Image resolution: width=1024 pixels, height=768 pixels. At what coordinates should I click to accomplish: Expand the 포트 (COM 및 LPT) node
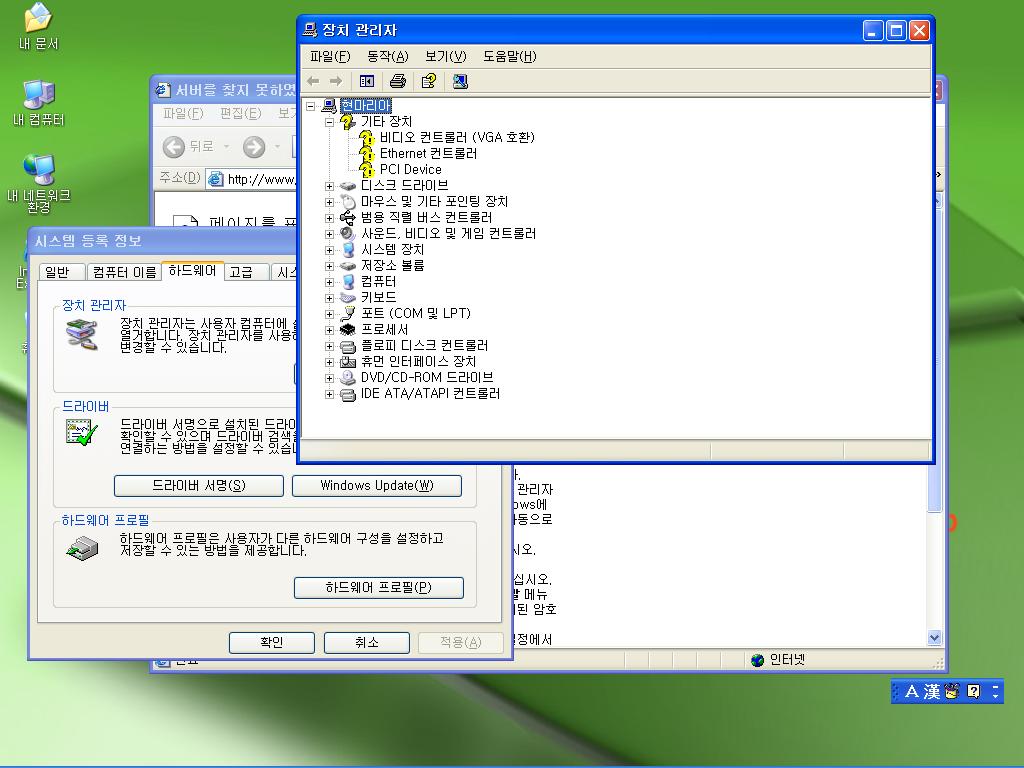pyautogui.click(x=329, y=313)
